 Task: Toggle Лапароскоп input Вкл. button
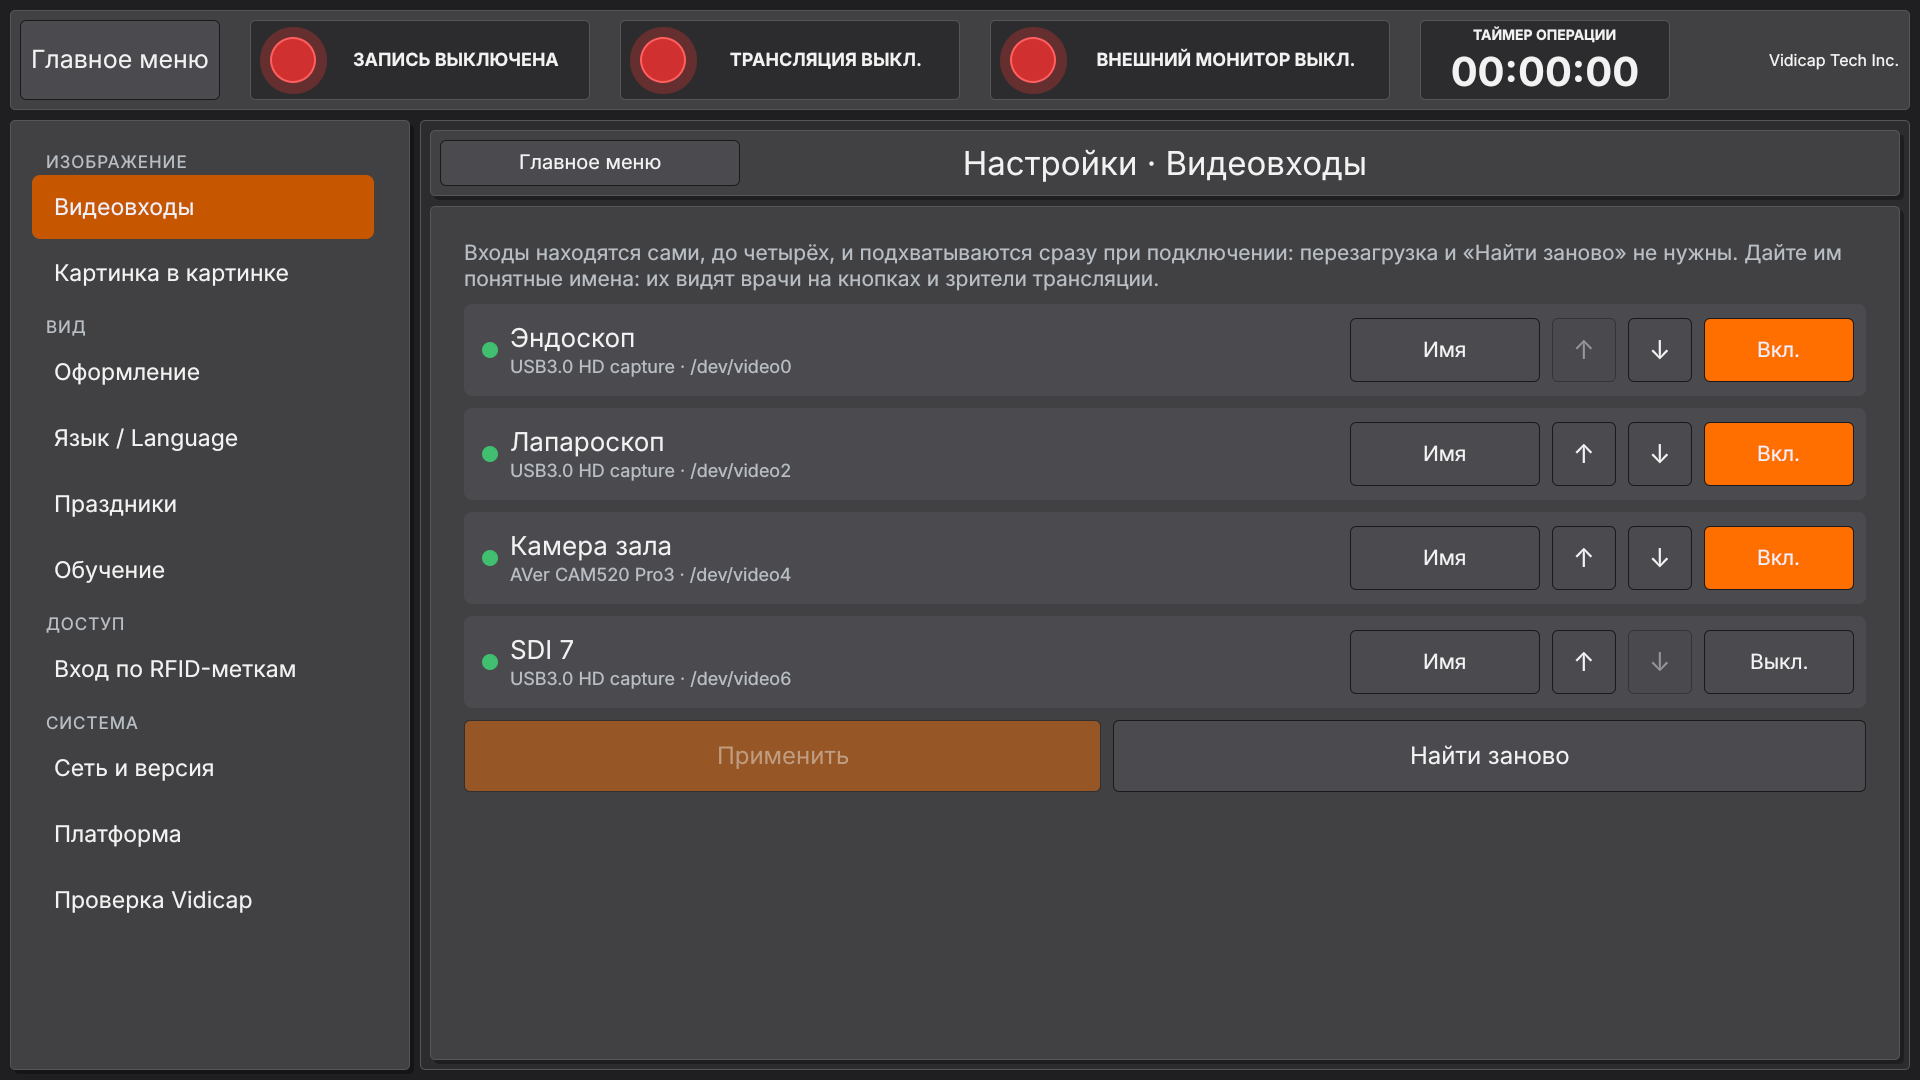point(1778,454)
